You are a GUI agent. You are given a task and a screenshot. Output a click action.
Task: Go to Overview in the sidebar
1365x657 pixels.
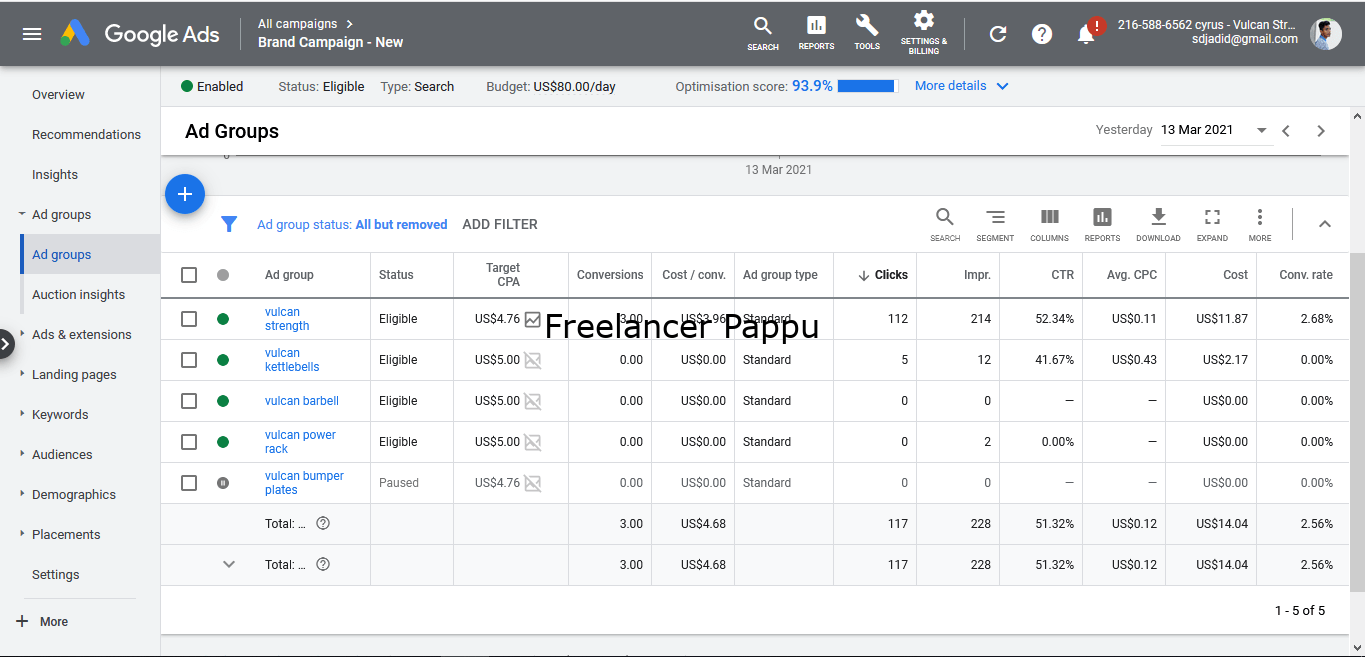(58, 95)
